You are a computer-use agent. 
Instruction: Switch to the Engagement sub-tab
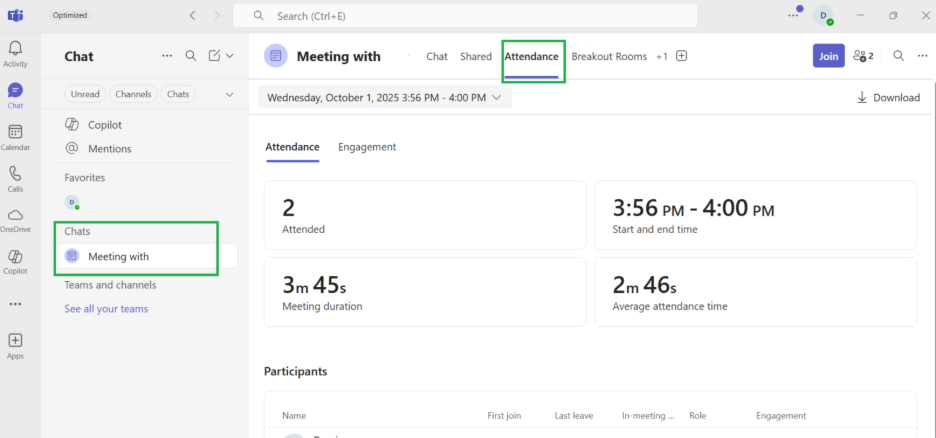(x=367, y=147)
